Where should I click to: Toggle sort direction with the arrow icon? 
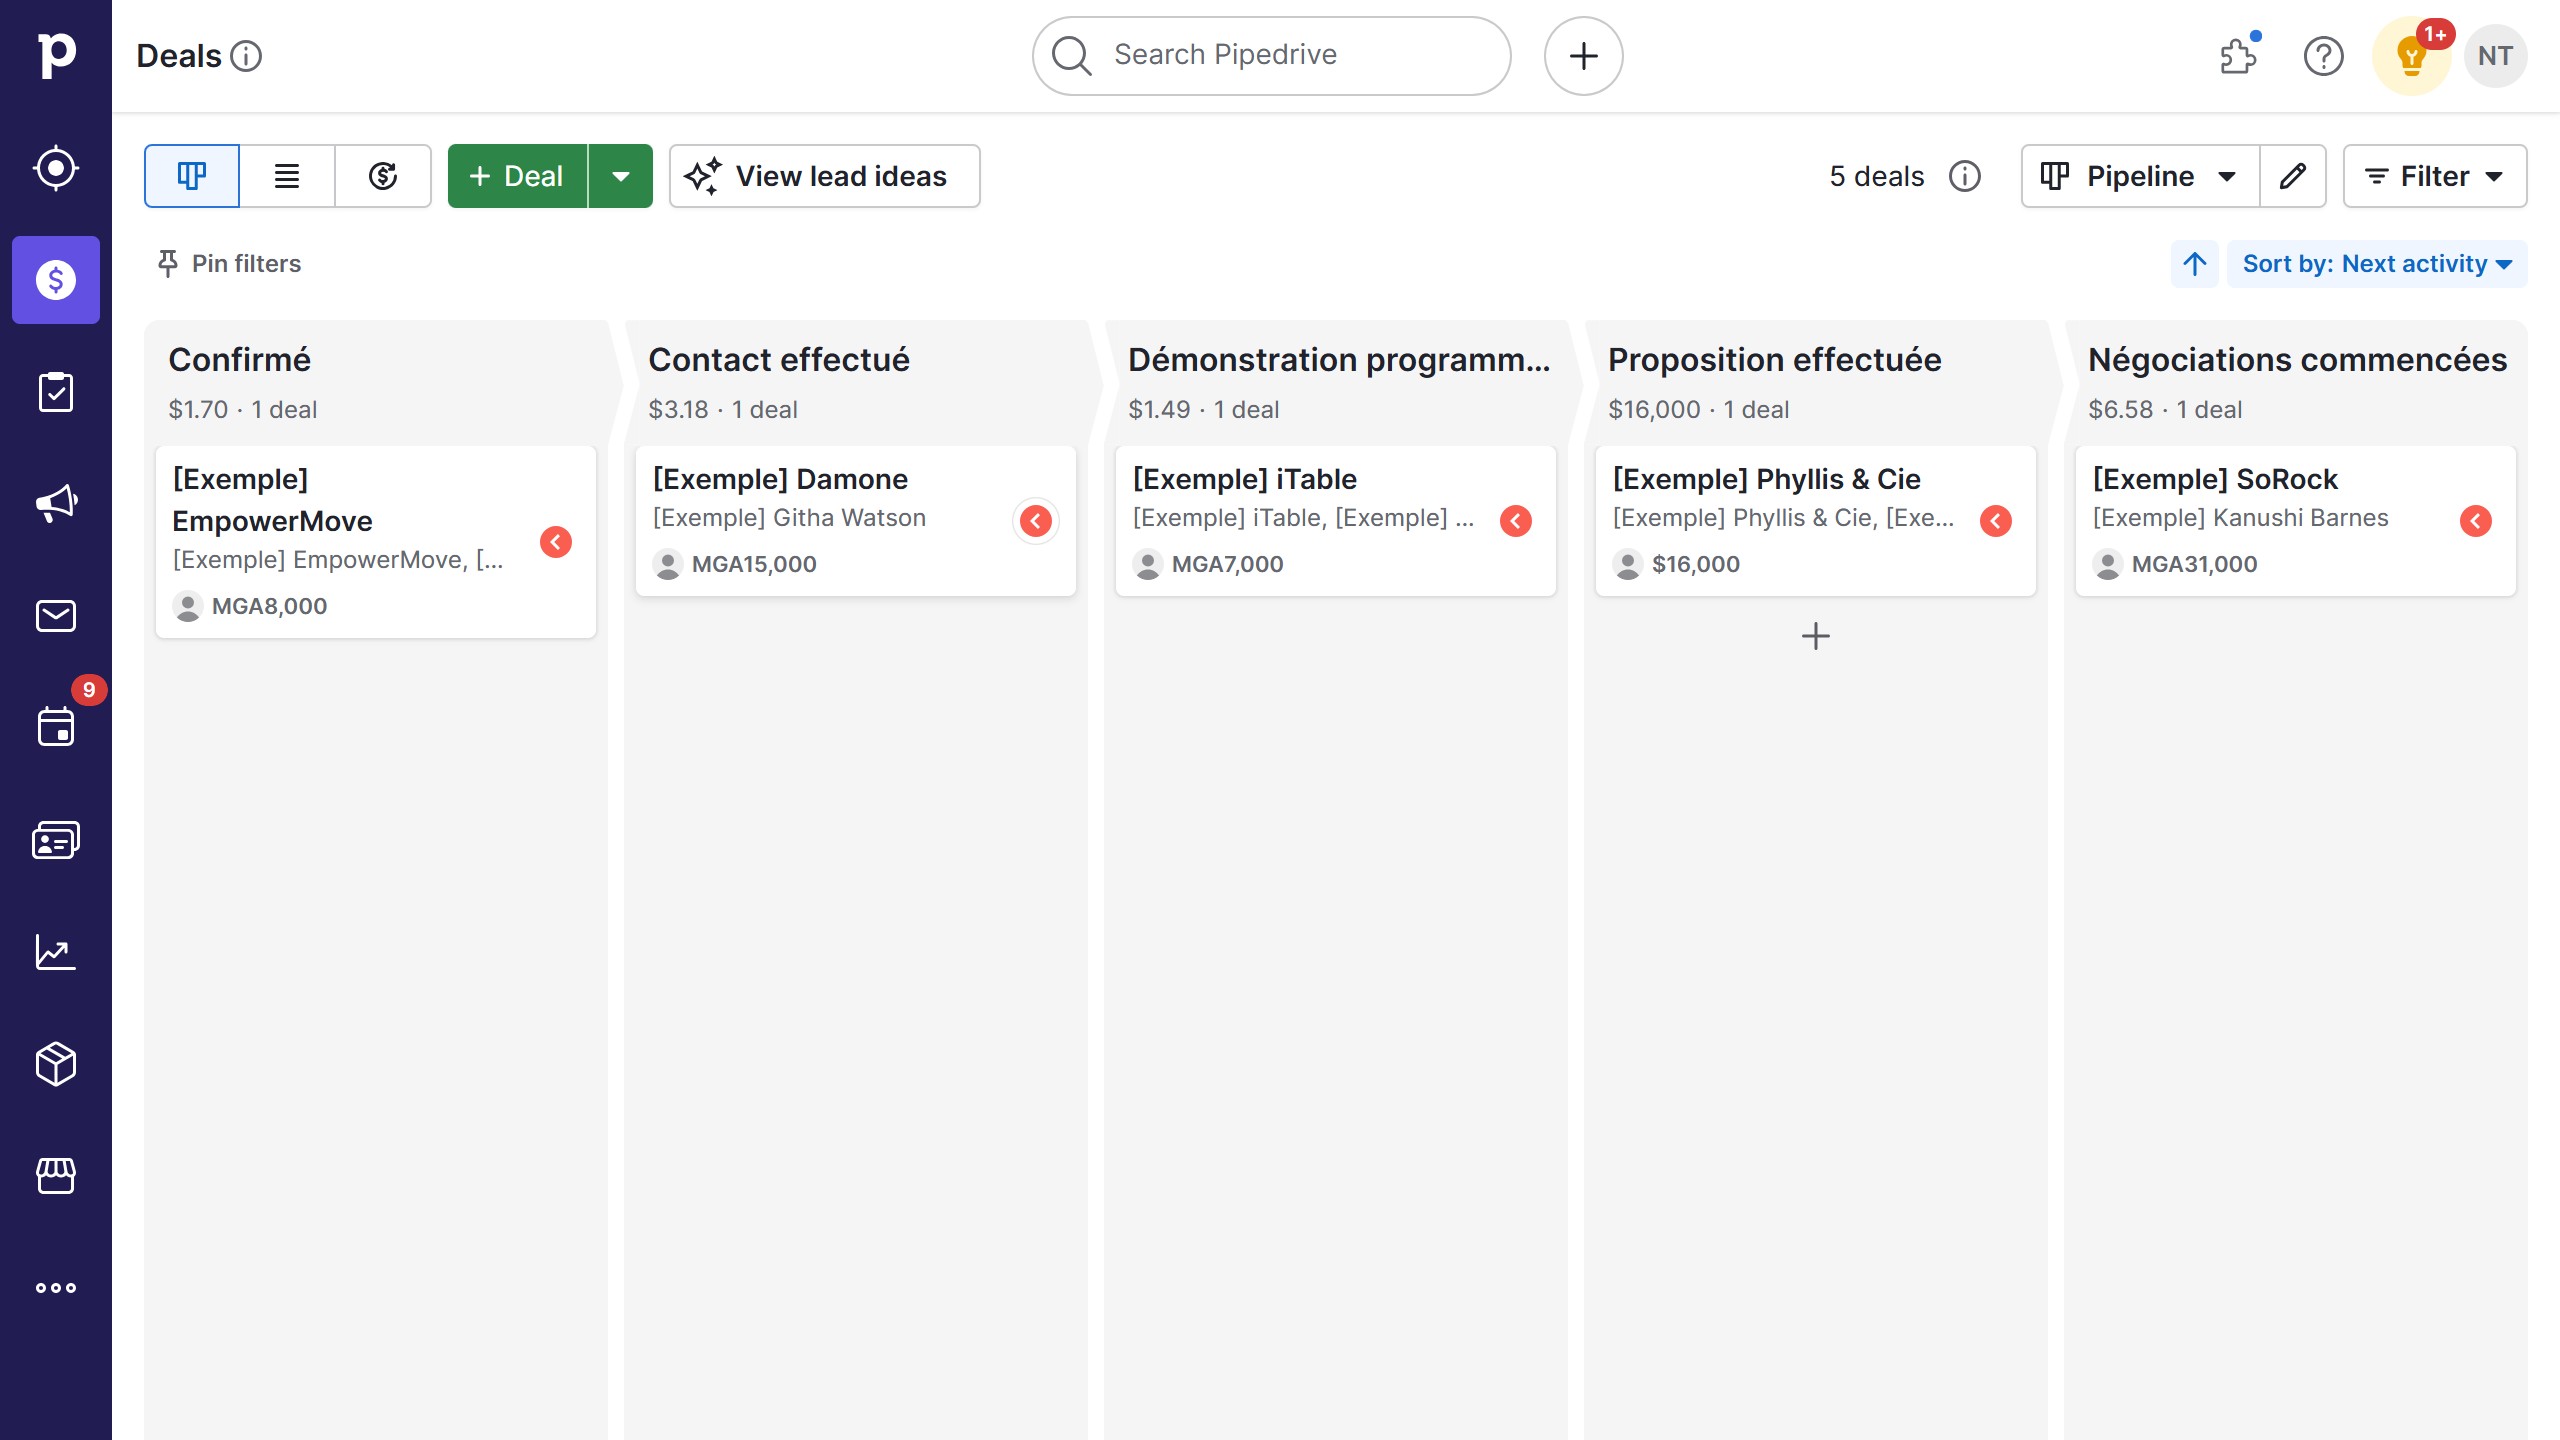pos(2194,264)
